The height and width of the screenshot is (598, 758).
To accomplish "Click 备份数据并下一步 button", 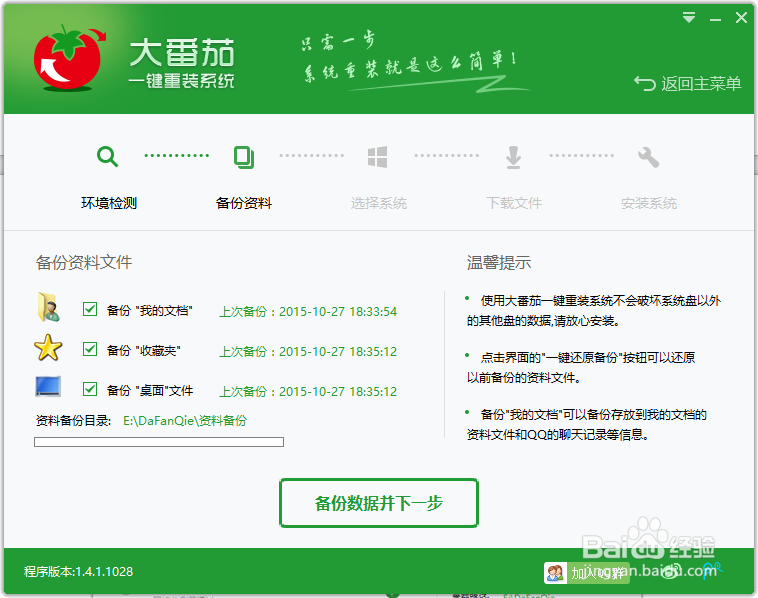I will click(379, 503).
